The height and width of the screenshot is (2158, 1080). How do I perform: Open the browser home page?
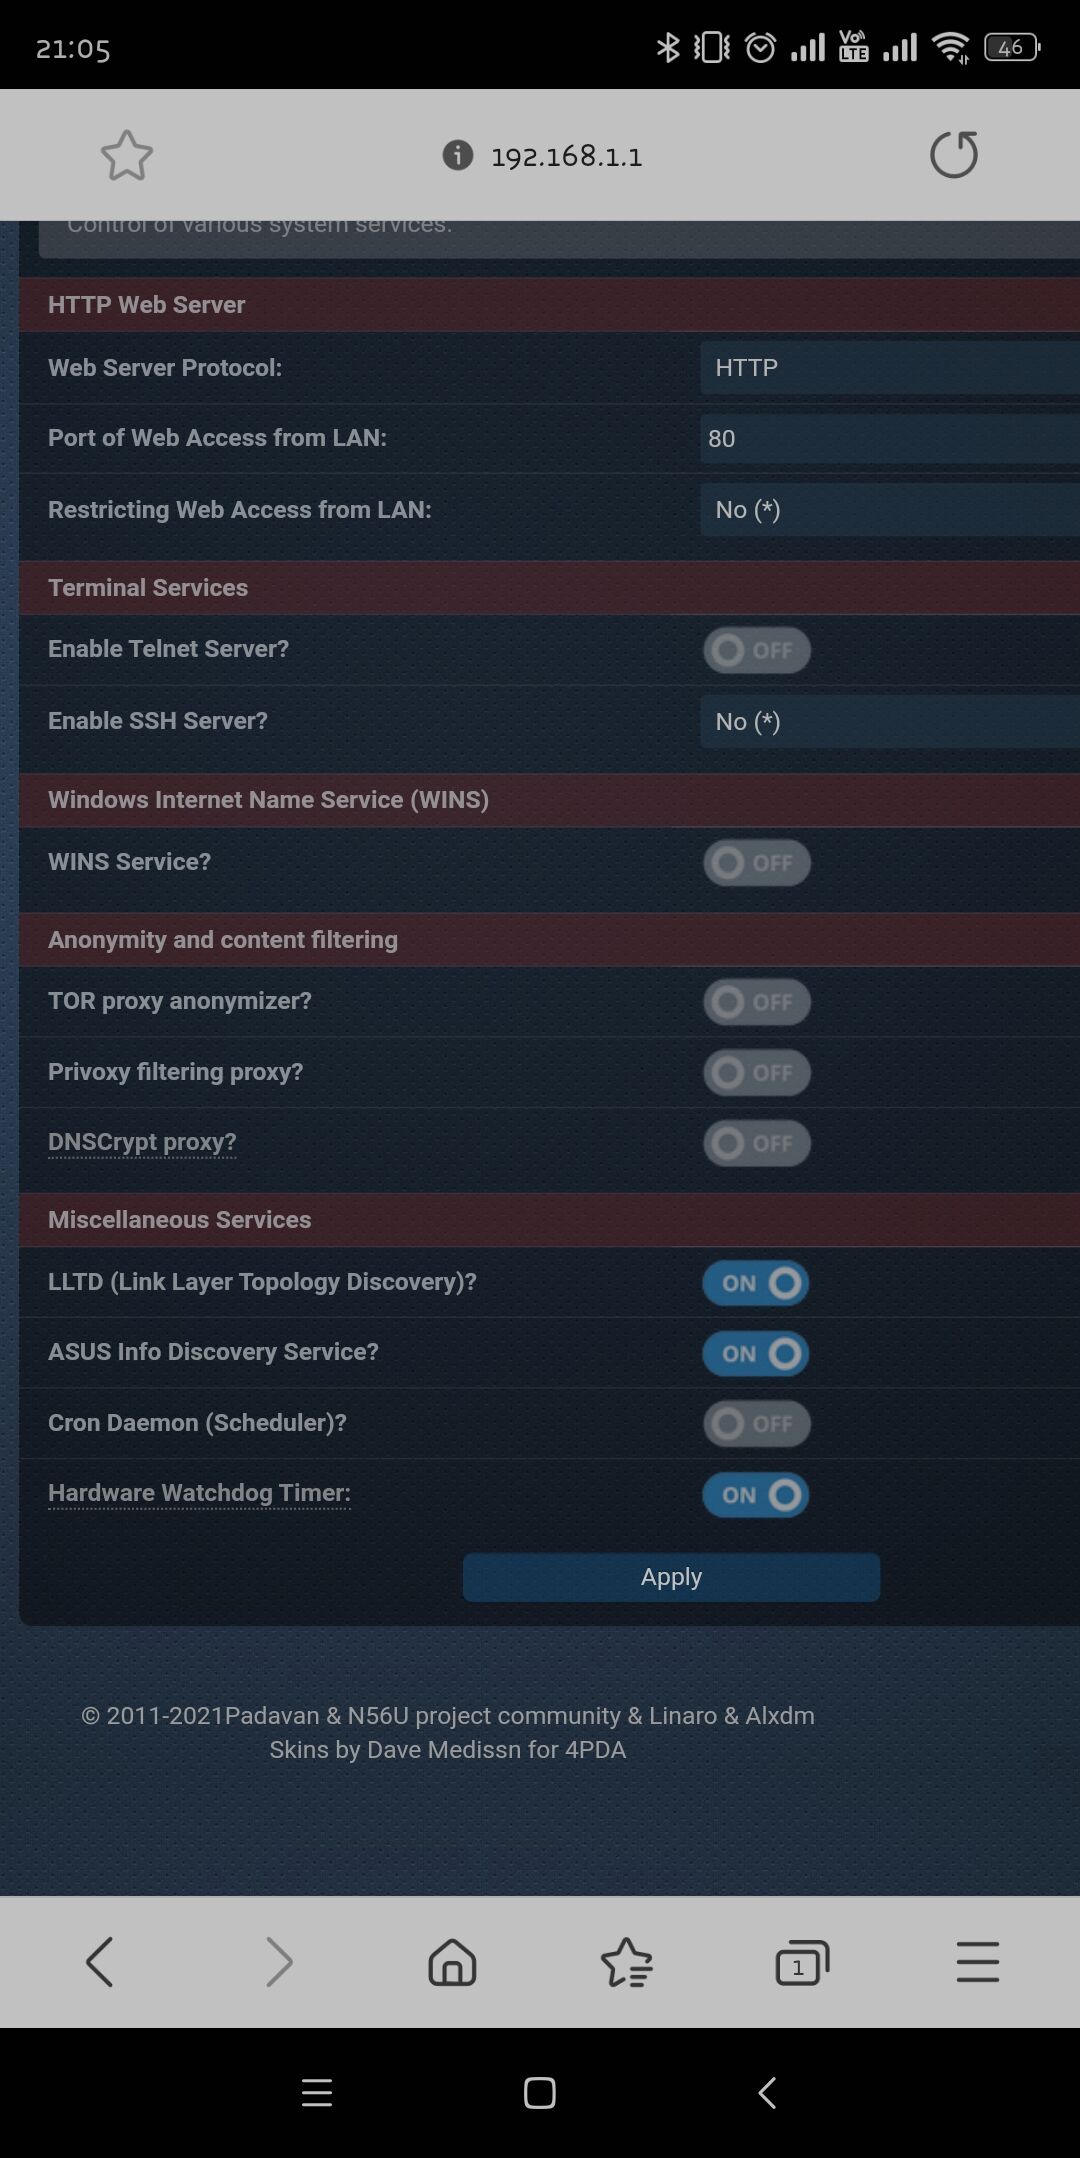(452, 1961)
